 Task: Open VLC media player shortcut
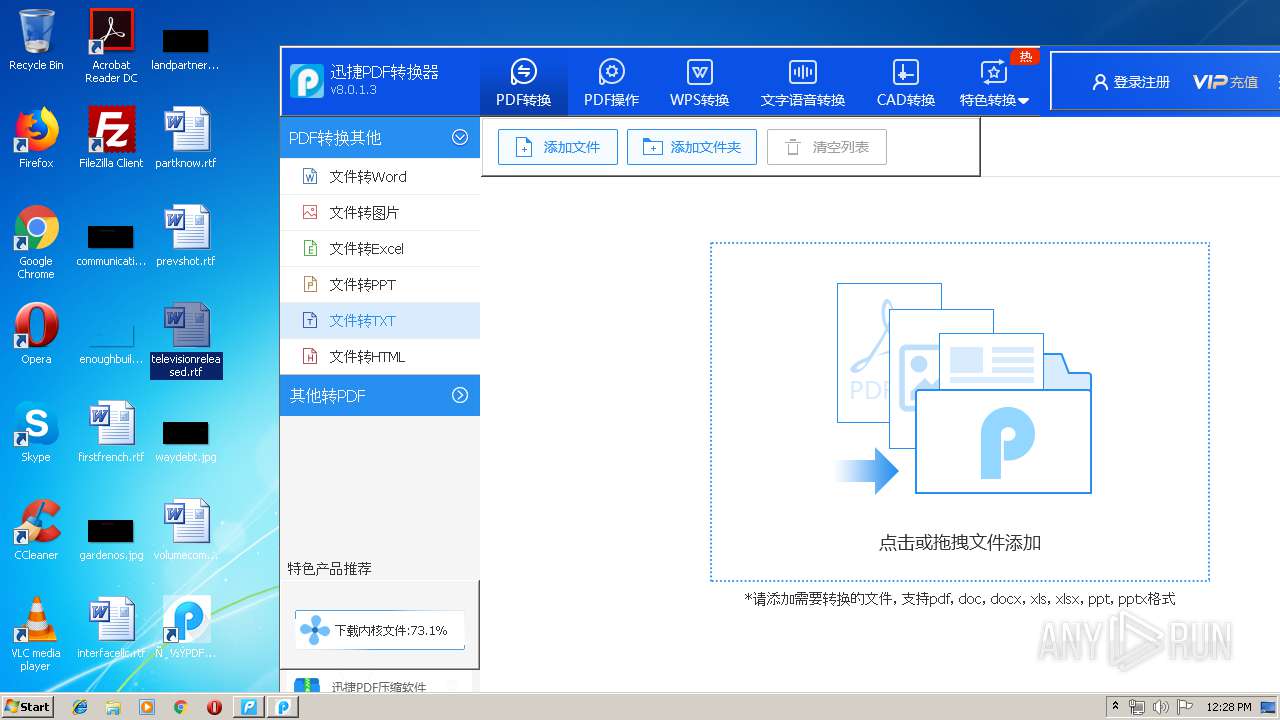36,634
